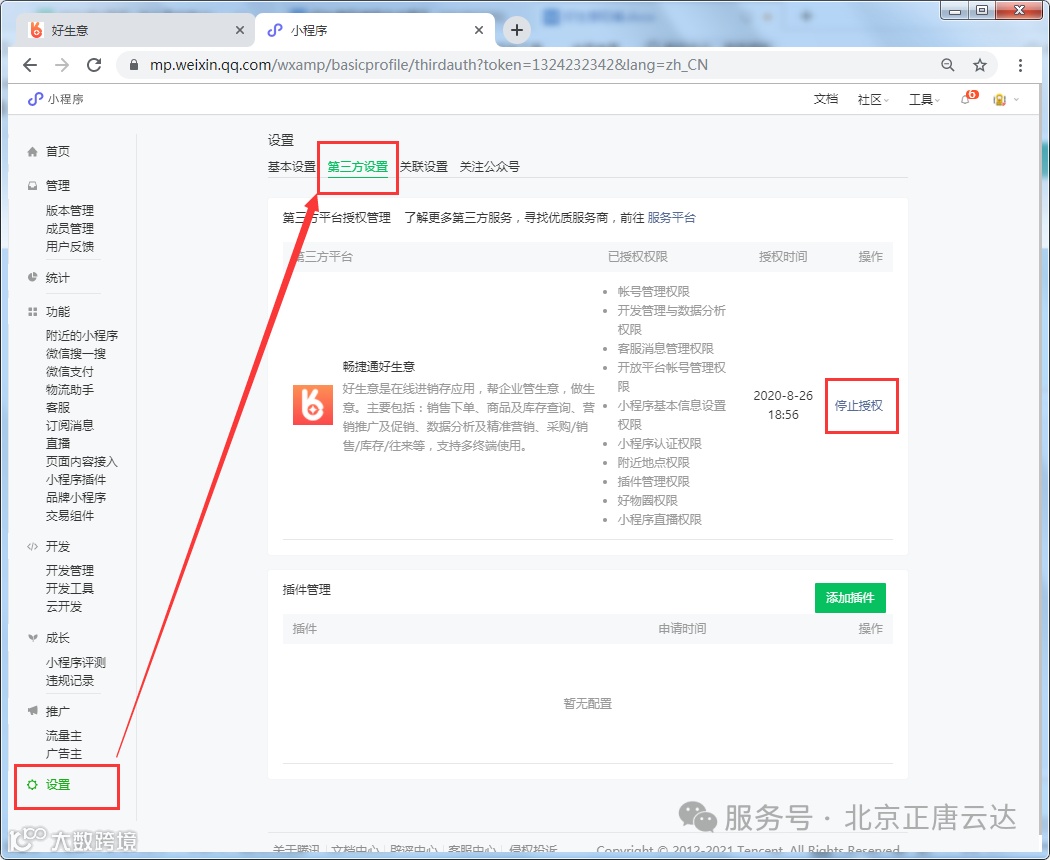Click the address bar URL
Image resolution: width=1050 pixels, height=860 pixels.
point(429,65)
